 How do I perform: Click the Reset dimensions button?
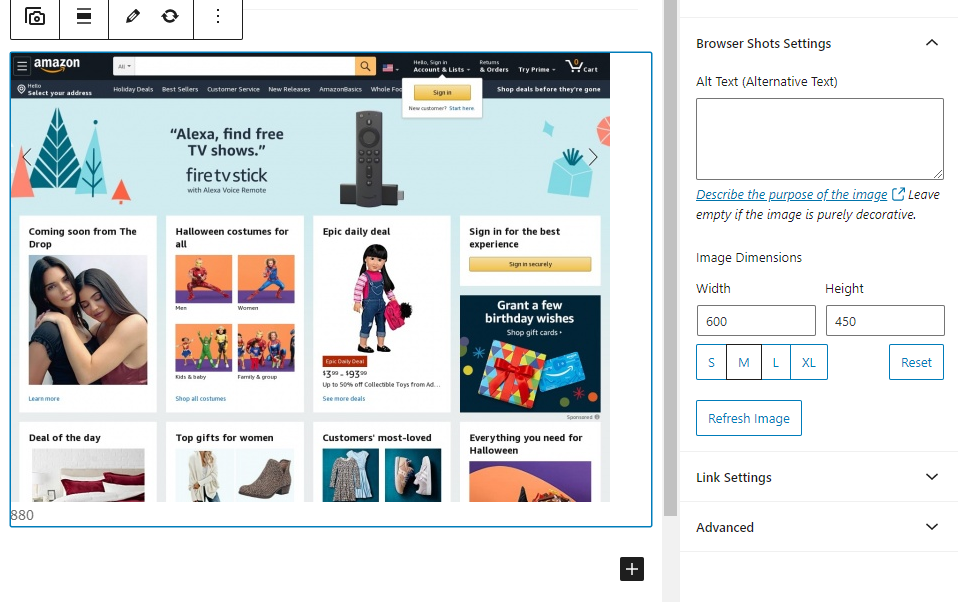(916, 362)
